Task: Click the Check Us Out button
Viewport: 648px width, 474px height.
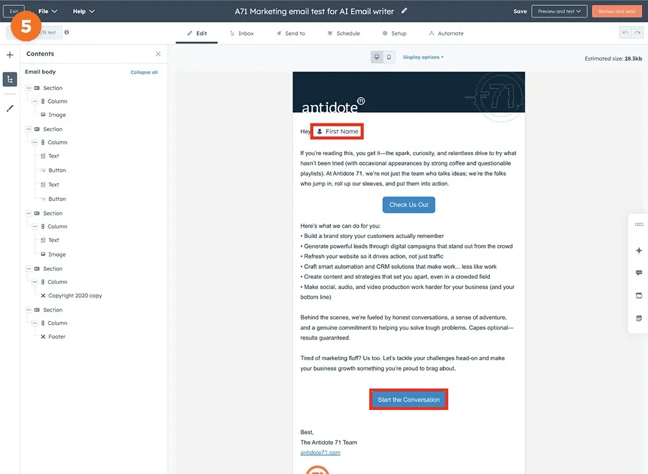Action: (x=409, y=205)
